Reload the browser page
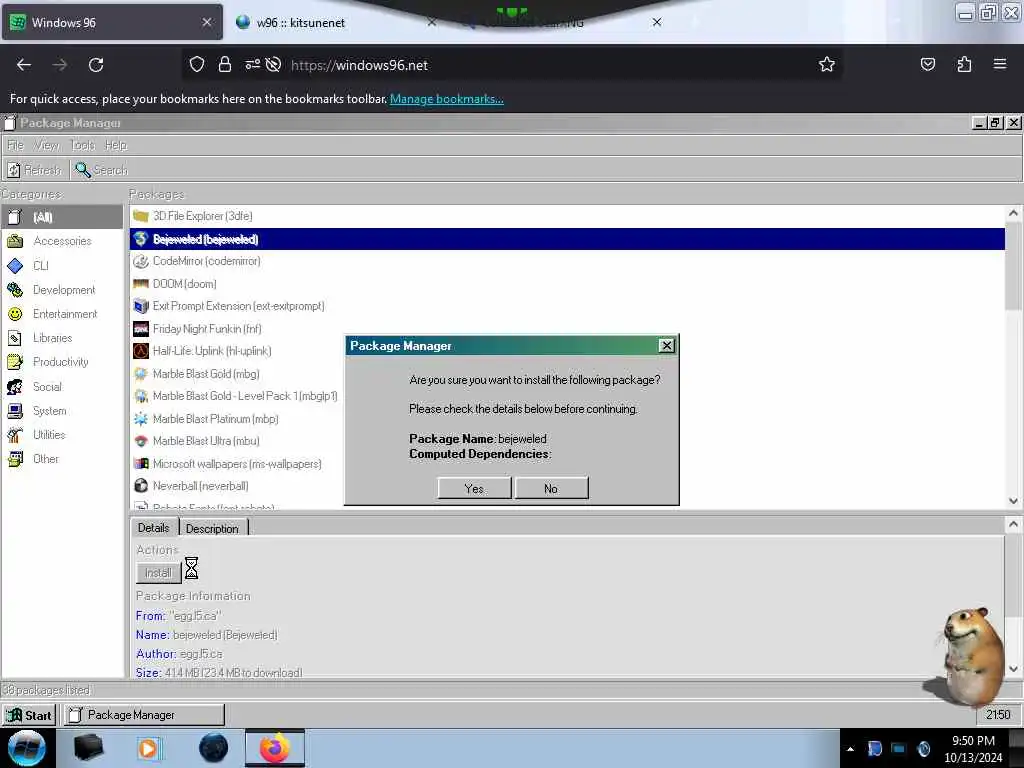The height and width of the screenshot is (768, 1024). coord(96,65)
